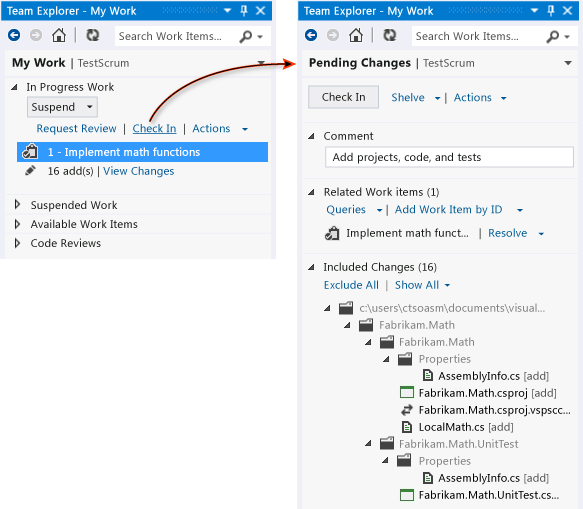Viewport: 583px width, 509px height.
Task: Click Refresh icon in right Pending Changes panel
Action: (x=390, y=35)
